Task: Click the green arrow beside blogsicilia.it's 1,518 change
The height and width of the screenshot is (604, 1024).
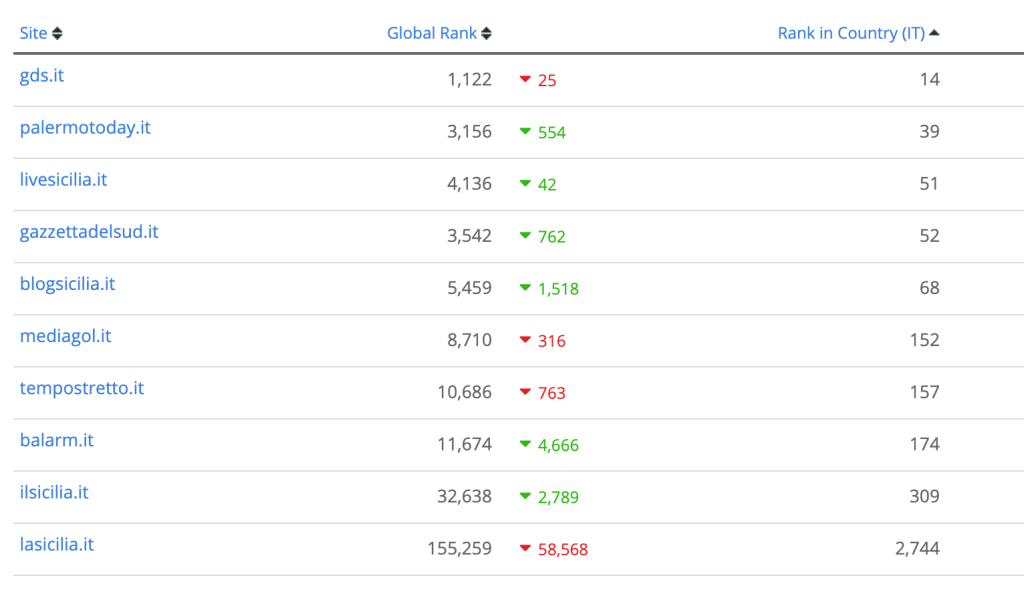Action: (x=527, y=288)
